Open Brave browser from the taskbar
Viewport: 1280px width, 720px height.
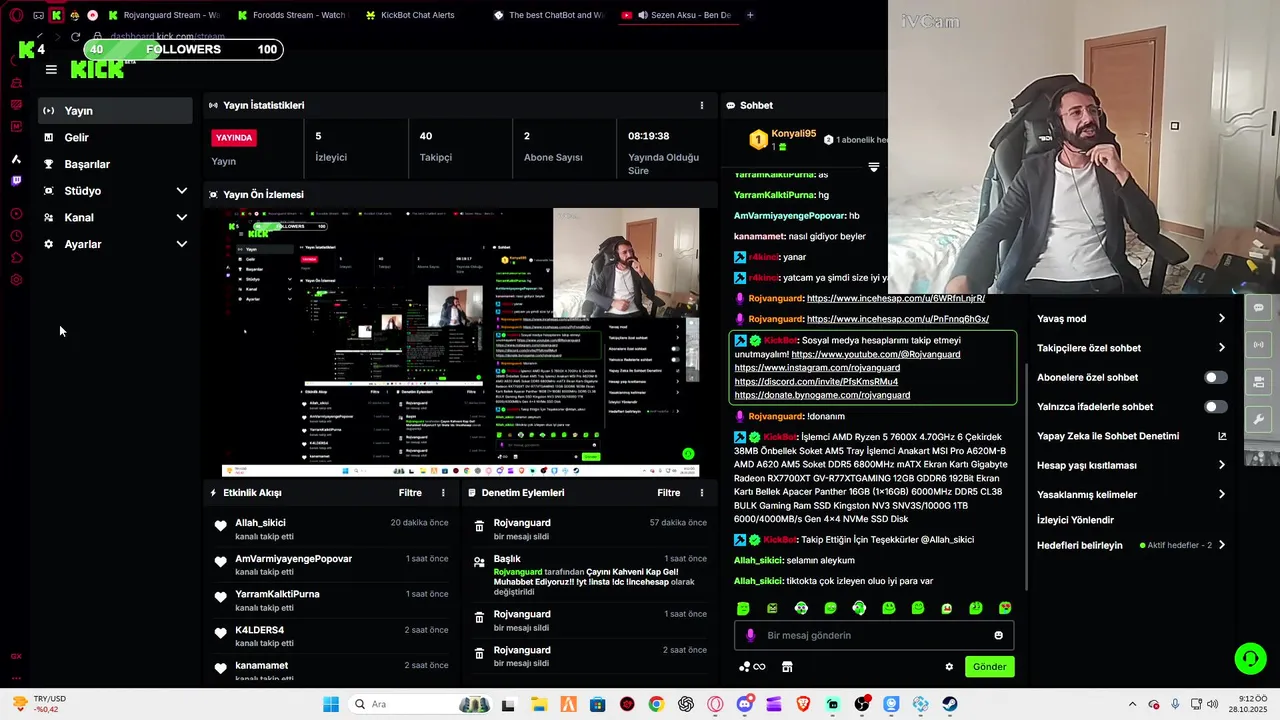point(803,704)
